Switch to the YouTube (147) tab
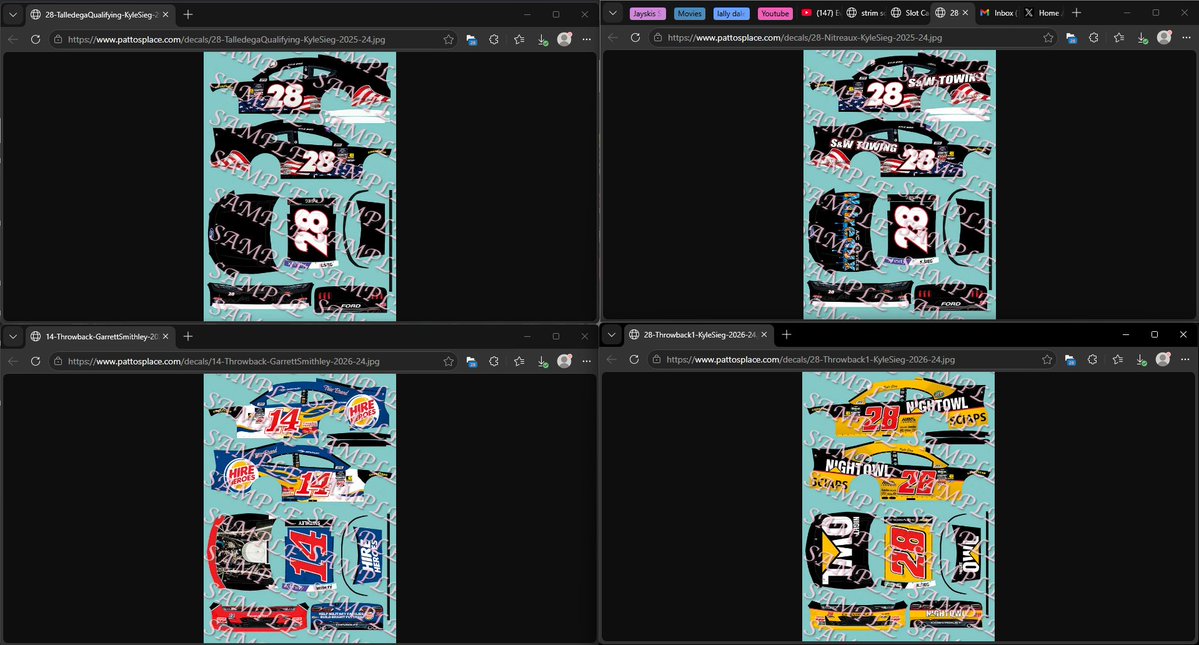 pos(820,13)
